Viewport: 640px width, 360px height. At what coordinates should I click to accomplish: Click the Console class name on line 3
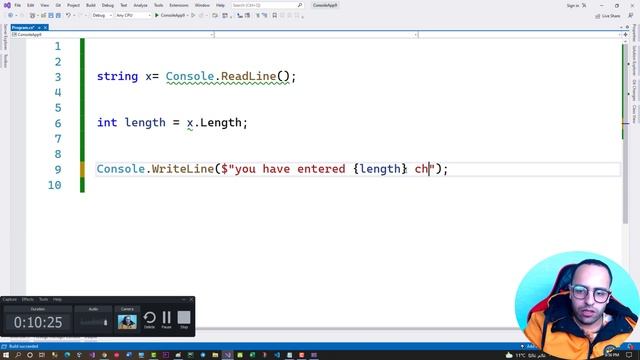coord(190,76)
